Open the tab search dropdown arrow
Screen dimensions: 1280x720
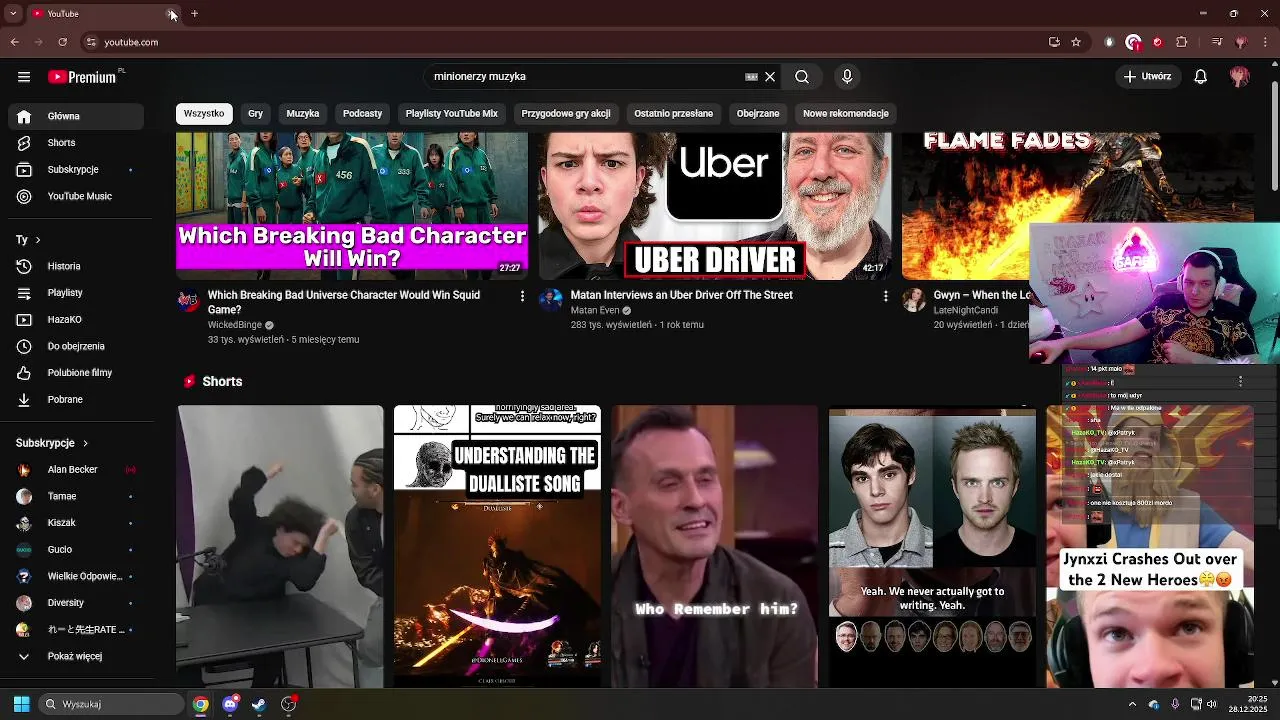13,14
